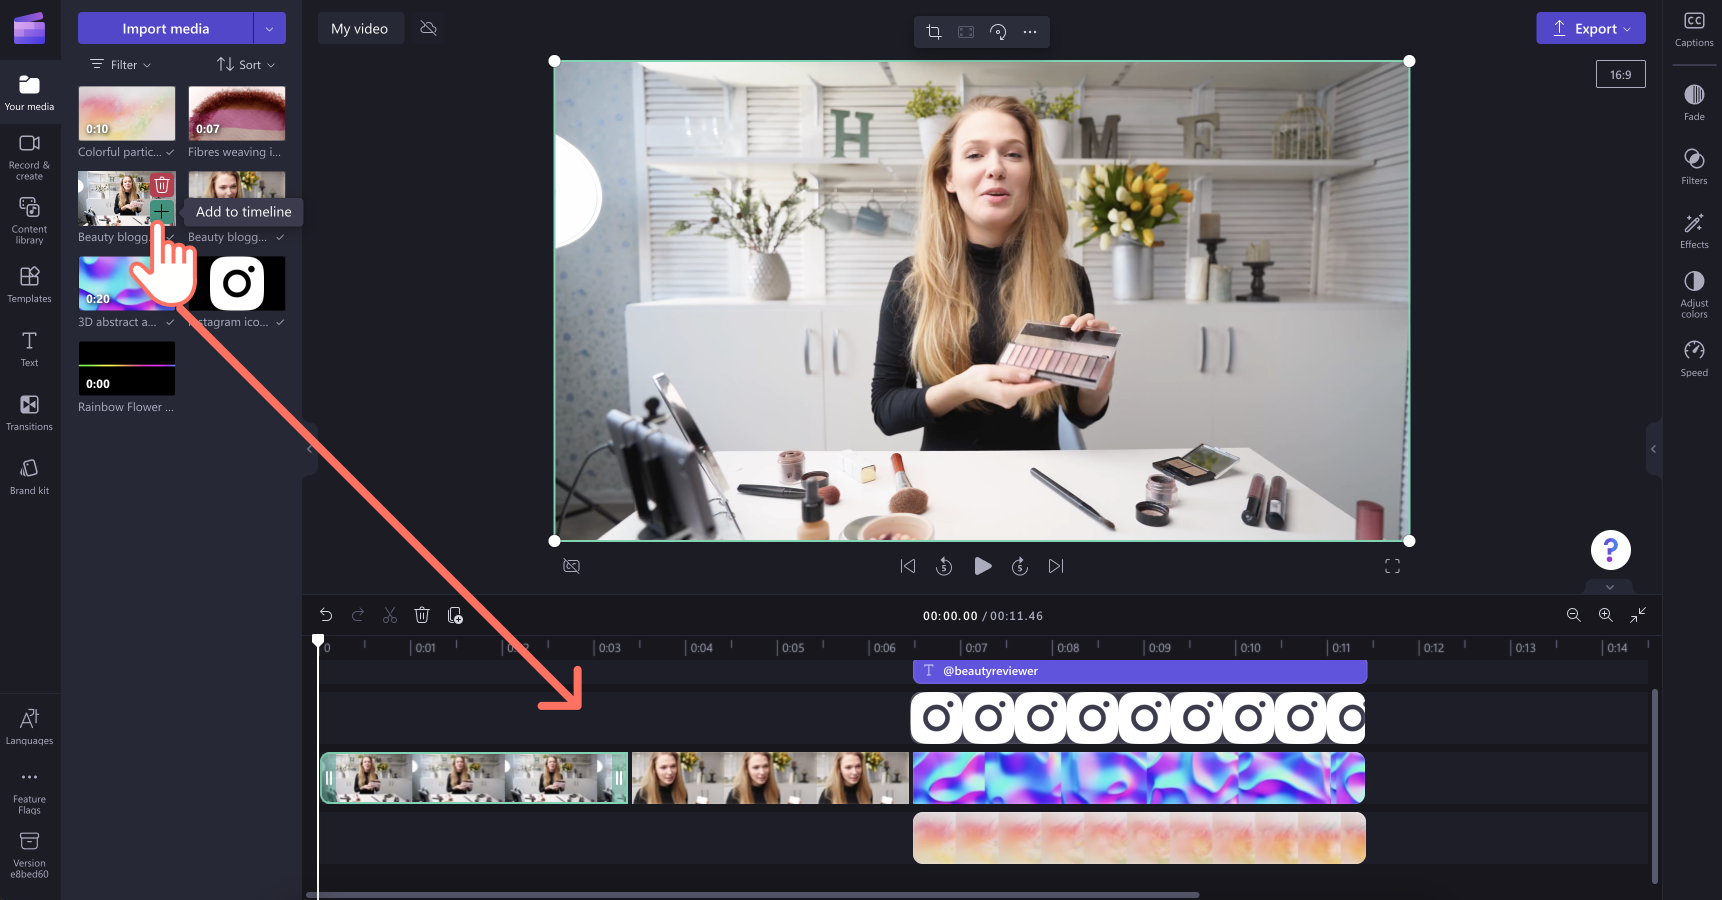Click the Export button
Screen dimensions: 1722x900
(1591, 28)
